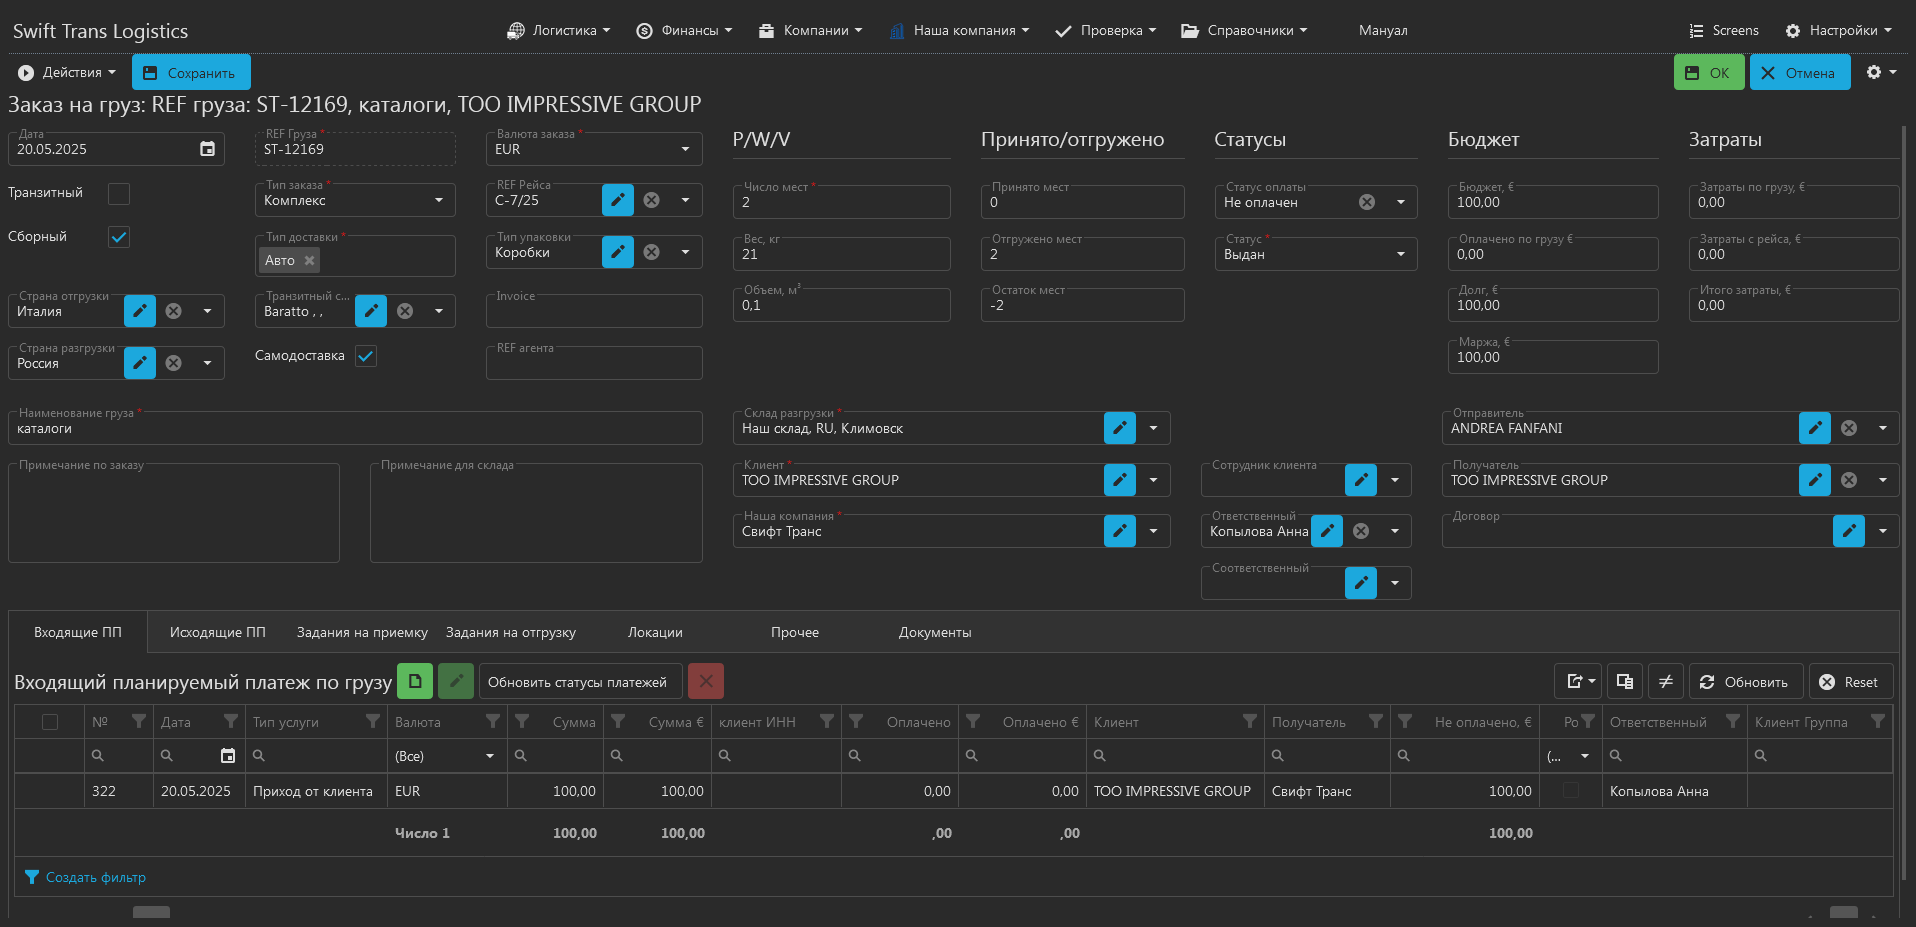This screenshot has height=927, width=1916.
Task: Expand the Валюта (Все) filter dropdown
Action: point(490,756)
